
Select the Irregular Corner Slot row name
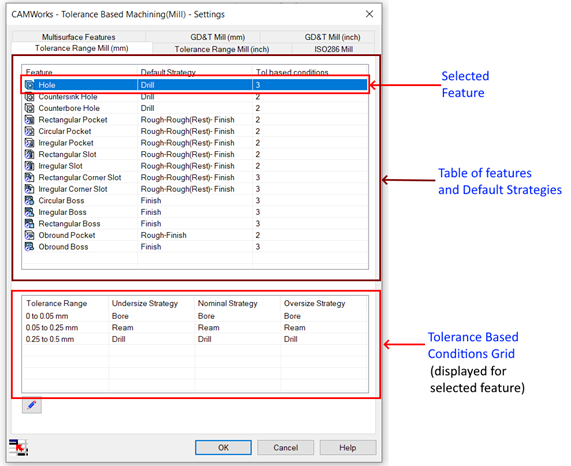73,189
